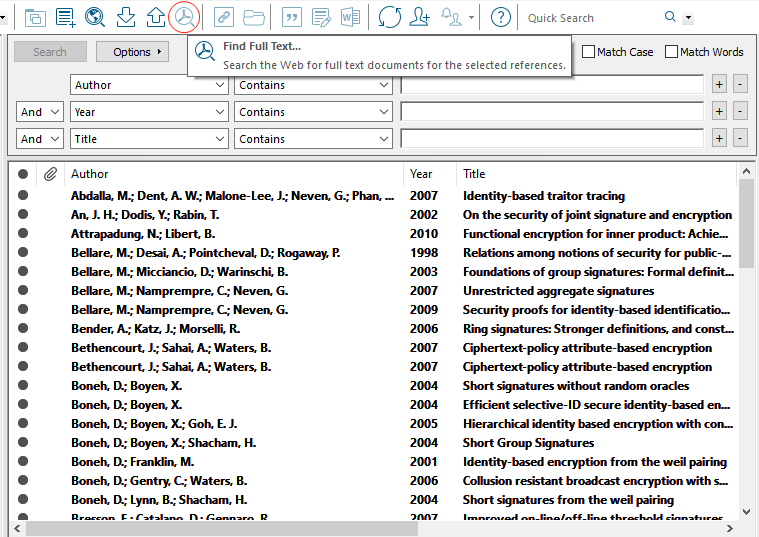759x537 pixels.
Task: Click the Sync Library circular arrows icon
Action: click(389, 17)
